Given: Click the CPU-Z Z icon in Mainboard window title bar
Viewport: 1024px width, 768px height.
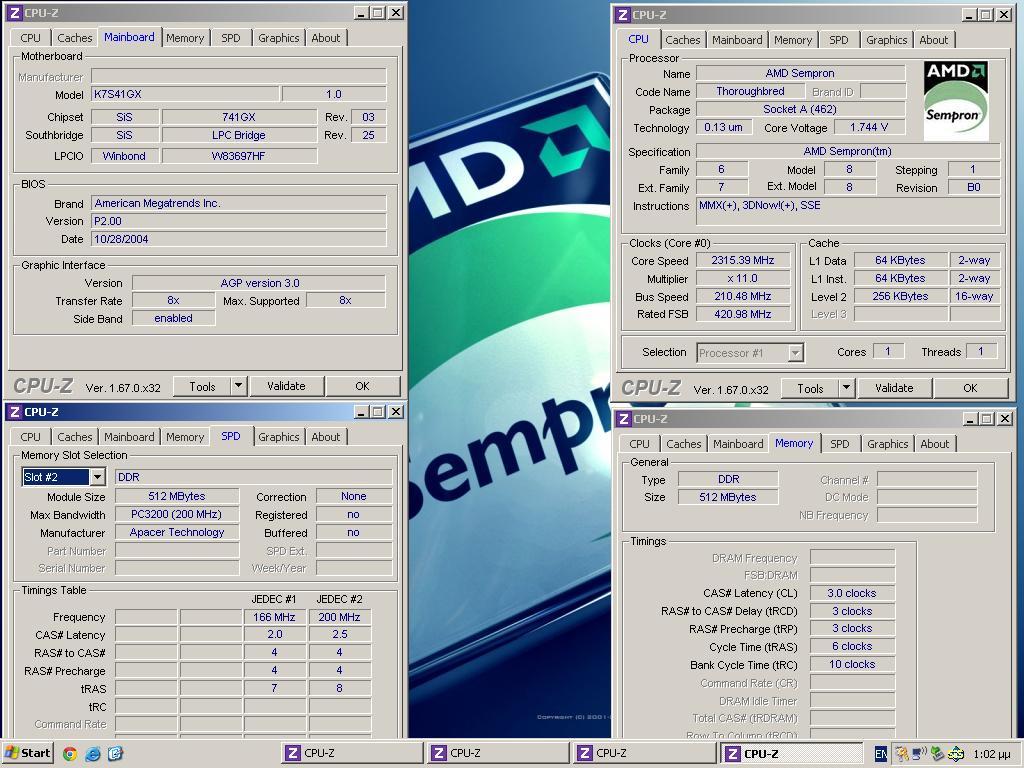Looking at the screenshot, I should 15,12.
